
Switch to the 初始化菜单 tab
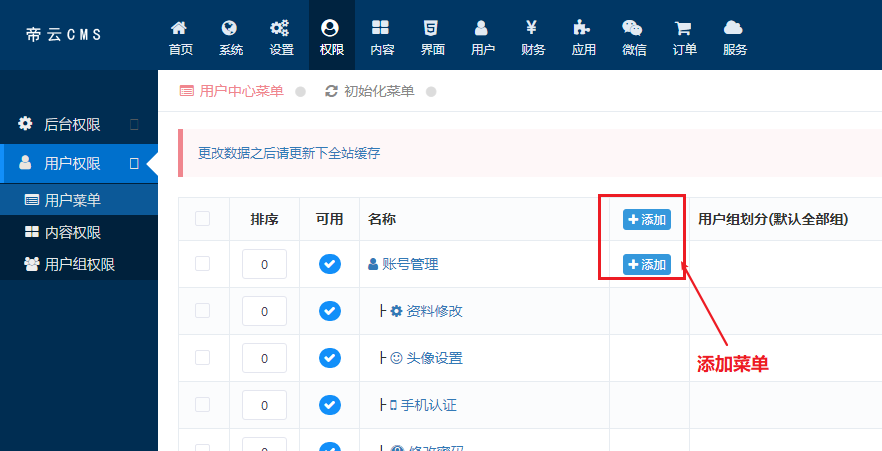click(379, 91)
